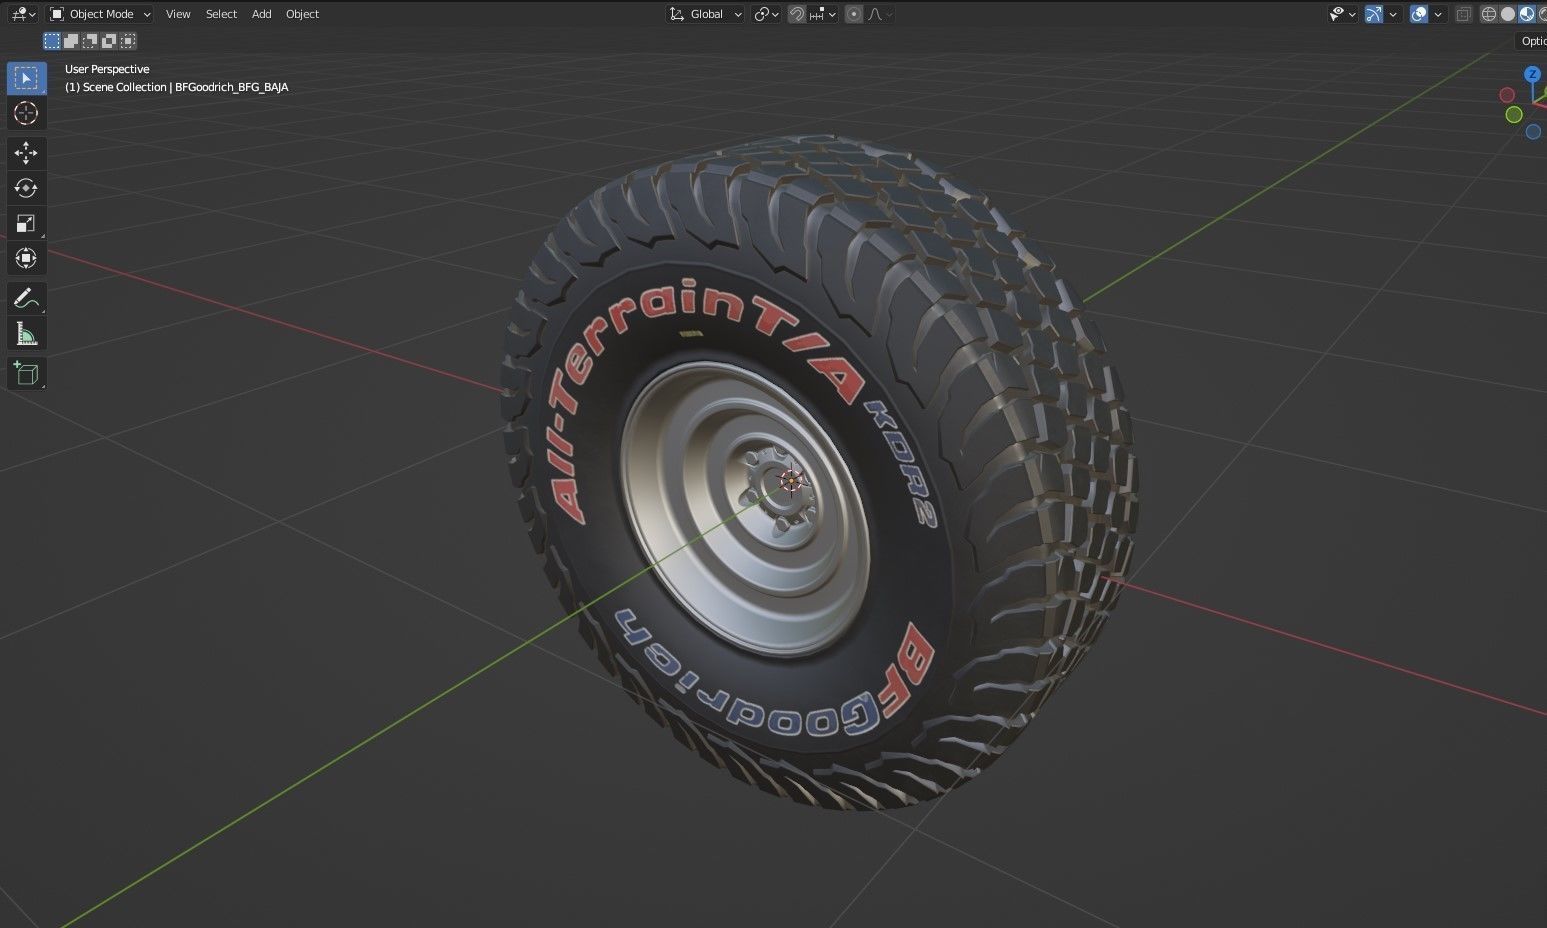Image resolution: width=1547 pixels, height=928 pixels.
Task: Toggle viewport overlays display
Action: tap(1419, 14)
